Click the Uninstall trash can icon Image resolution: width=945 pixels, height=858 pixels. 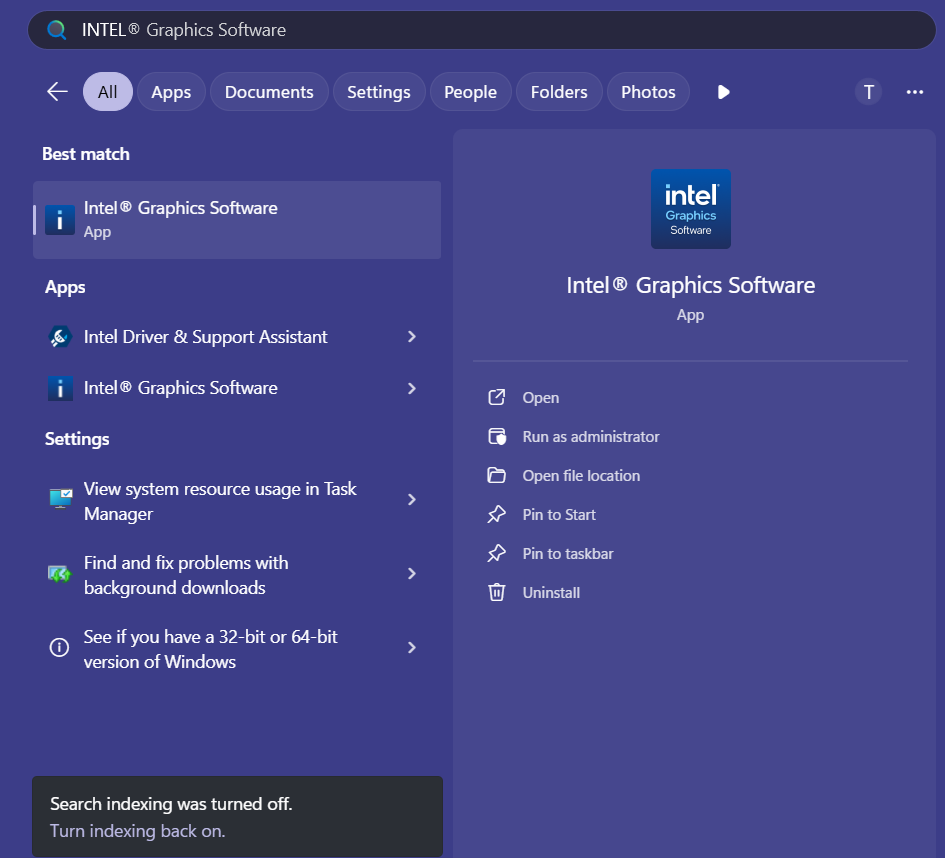pyautogui.click(x=497, y=592)
